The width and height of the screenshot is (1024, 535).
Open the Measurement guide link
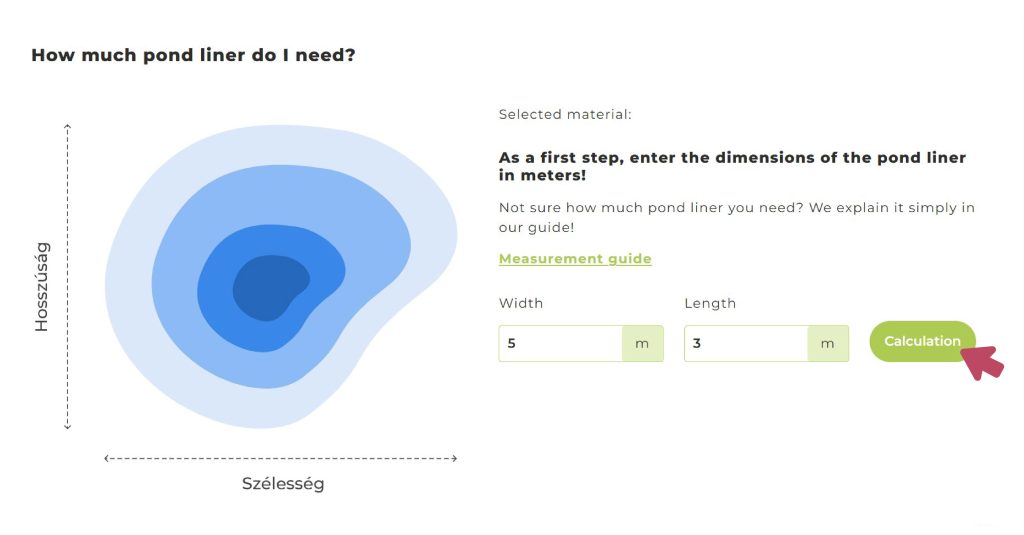tap(575, 259)
